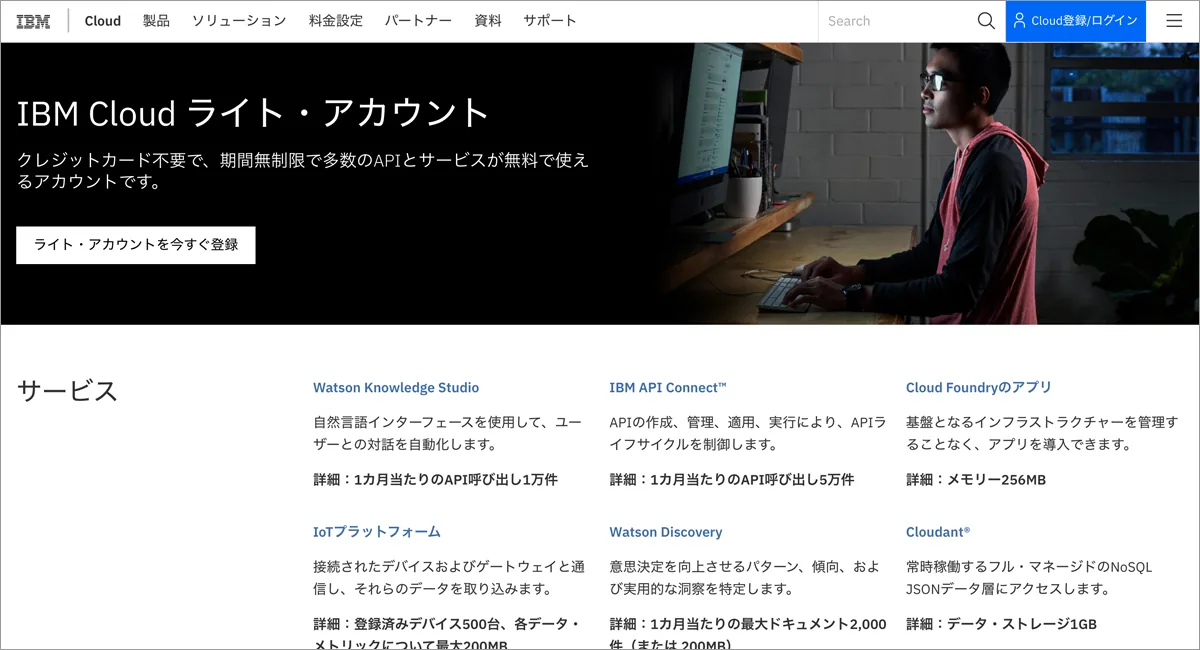Click the IBM Cloud ライト・アカウント heading
Image resolution: width=1200 pixels, height=650 pixels.
click(254, 113)
